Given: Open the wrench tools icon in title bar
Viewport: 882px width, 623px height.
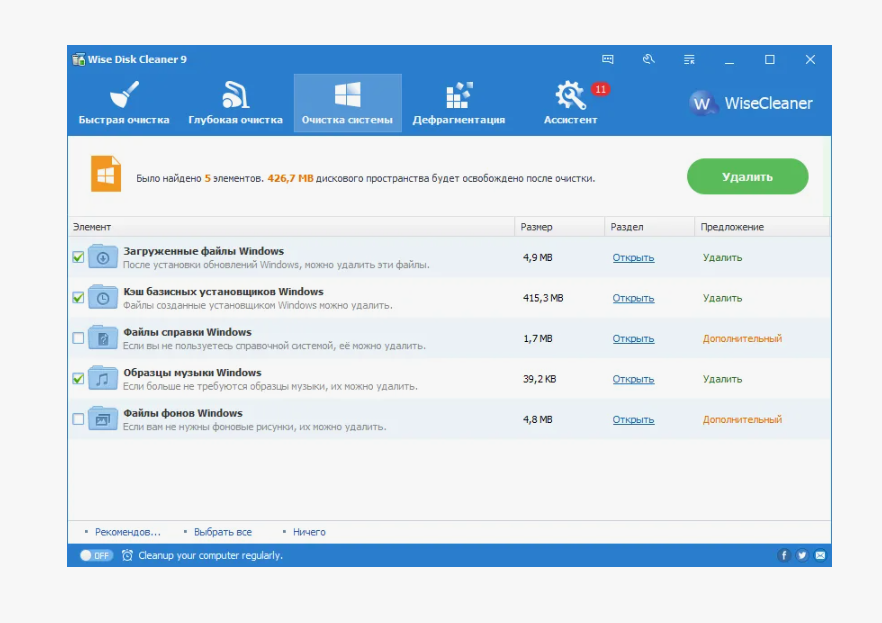Looking at the screenshot, I should point(649,59).
